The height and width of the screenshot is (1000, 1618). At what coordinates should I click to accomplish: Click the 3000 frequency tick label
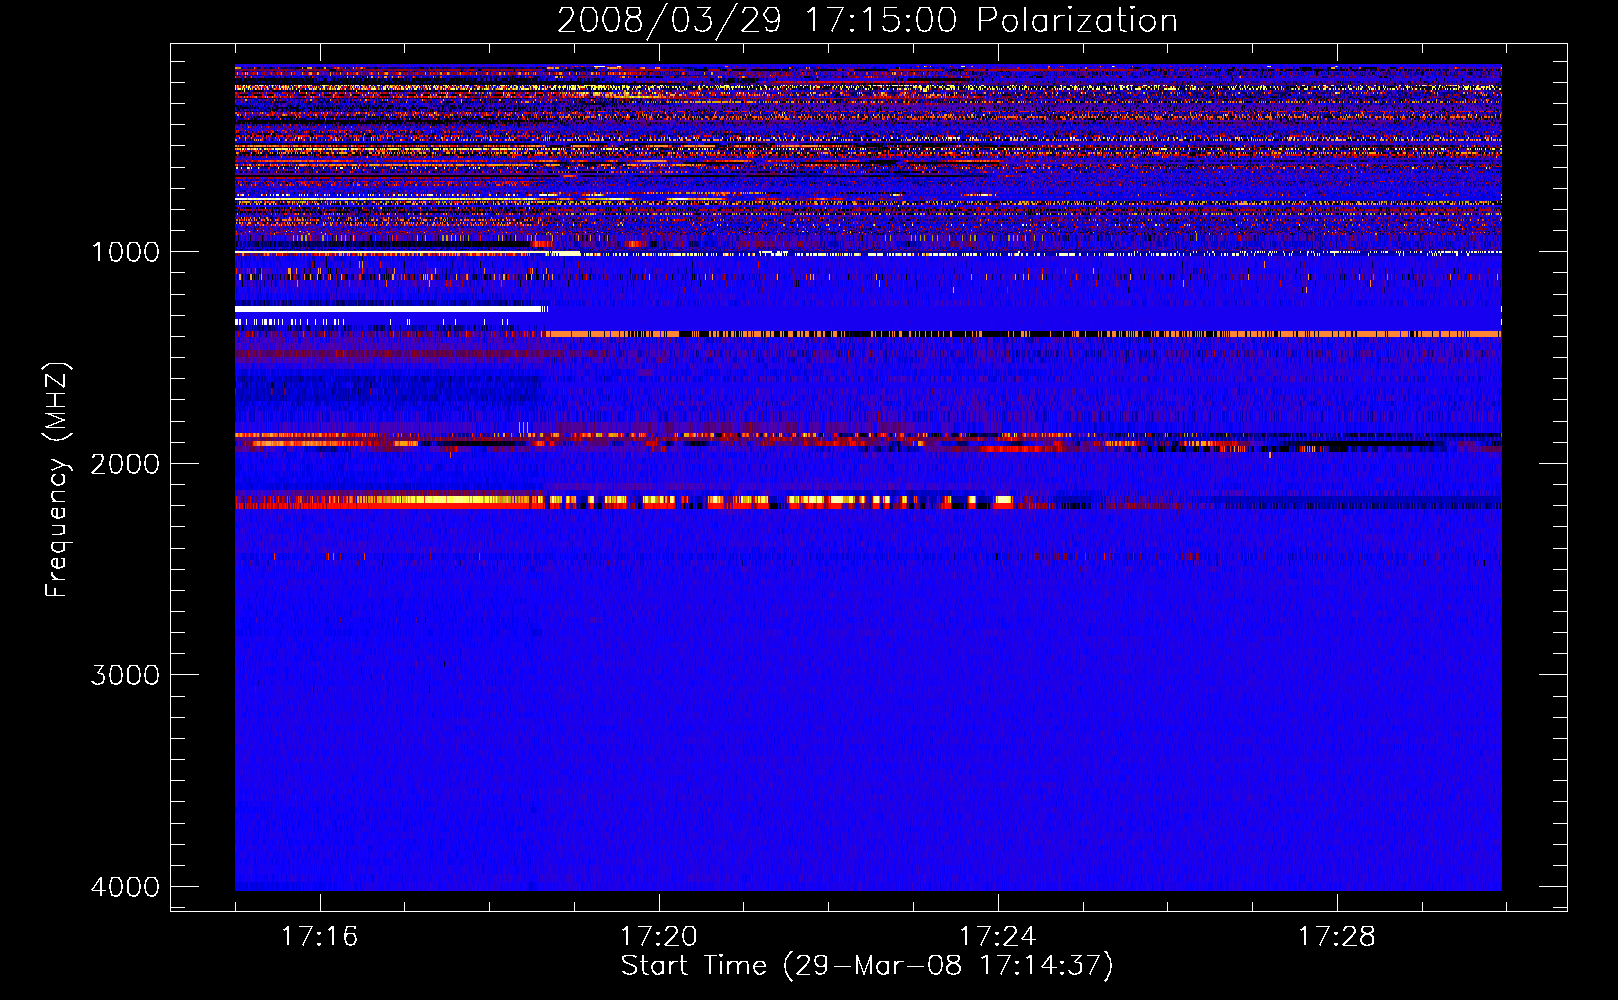(125, 675)
